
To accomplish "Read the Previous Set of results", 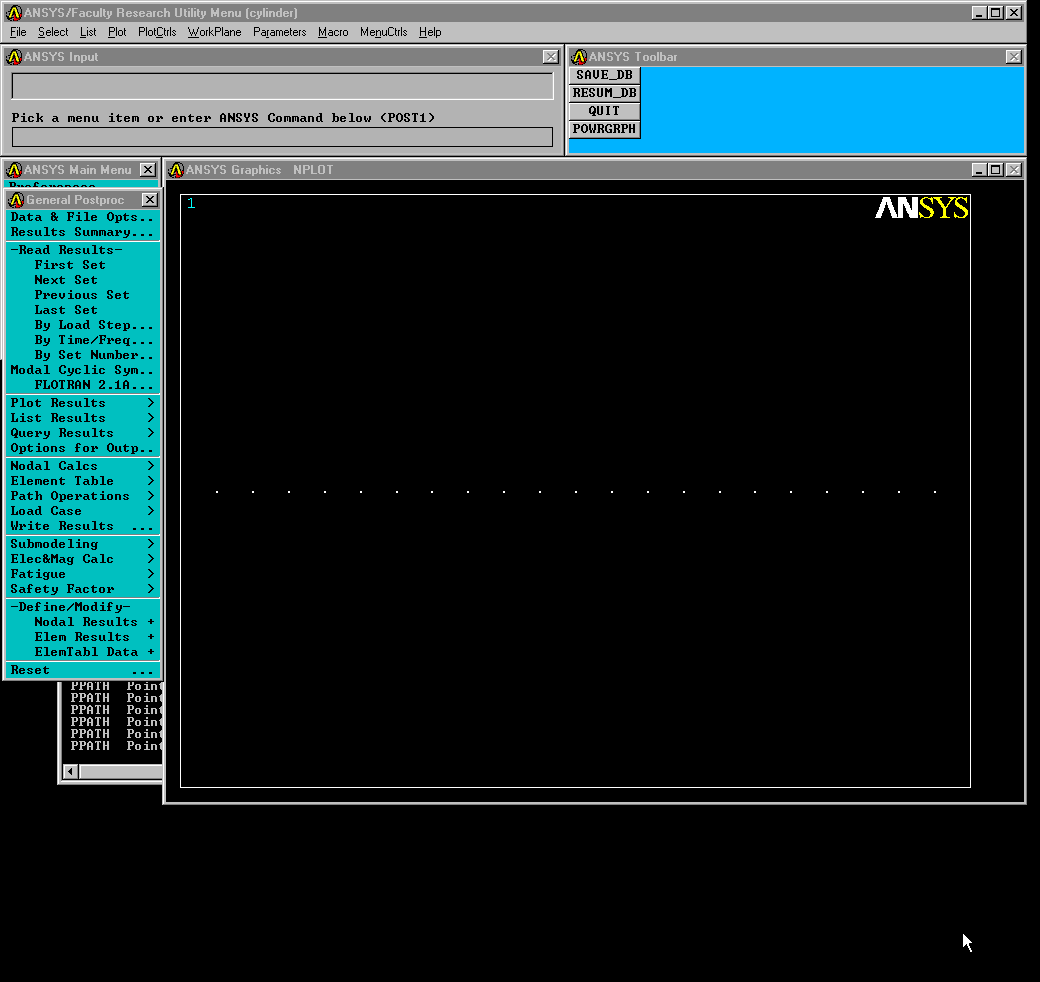I will [82, 294].
